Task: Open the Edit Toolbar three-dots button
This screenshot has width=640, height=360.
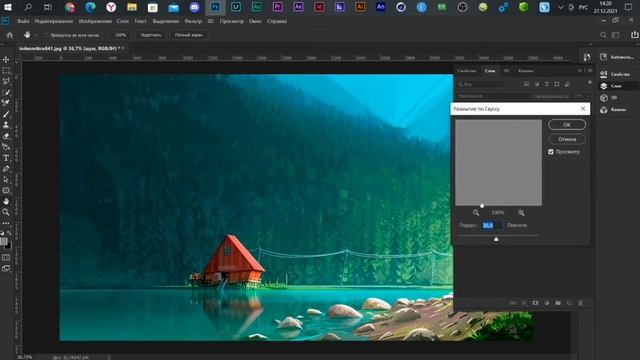Action: 6,223
